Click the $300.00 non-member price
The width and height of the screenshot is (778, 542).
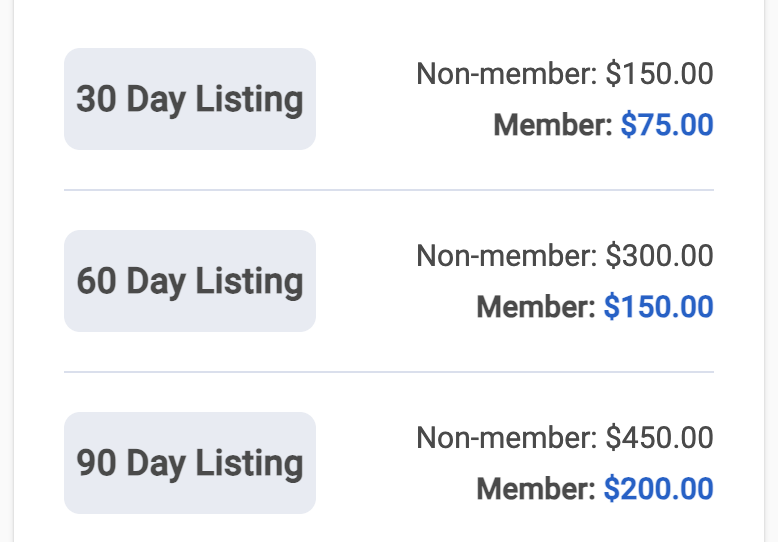coord(659,256)
